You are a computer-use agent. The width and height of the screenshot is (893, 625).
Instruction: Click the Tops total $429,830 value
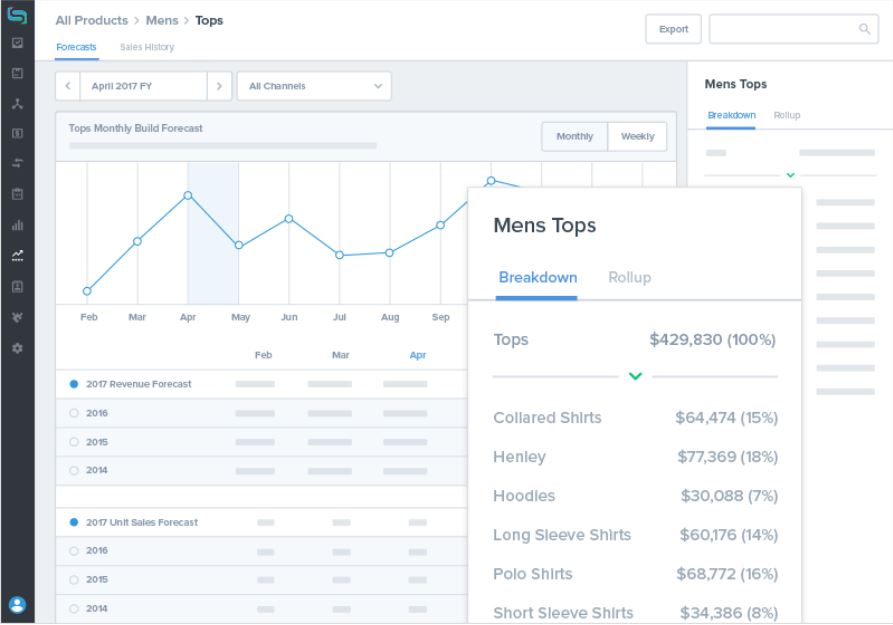pyautogui.click(x=712, y=340)
